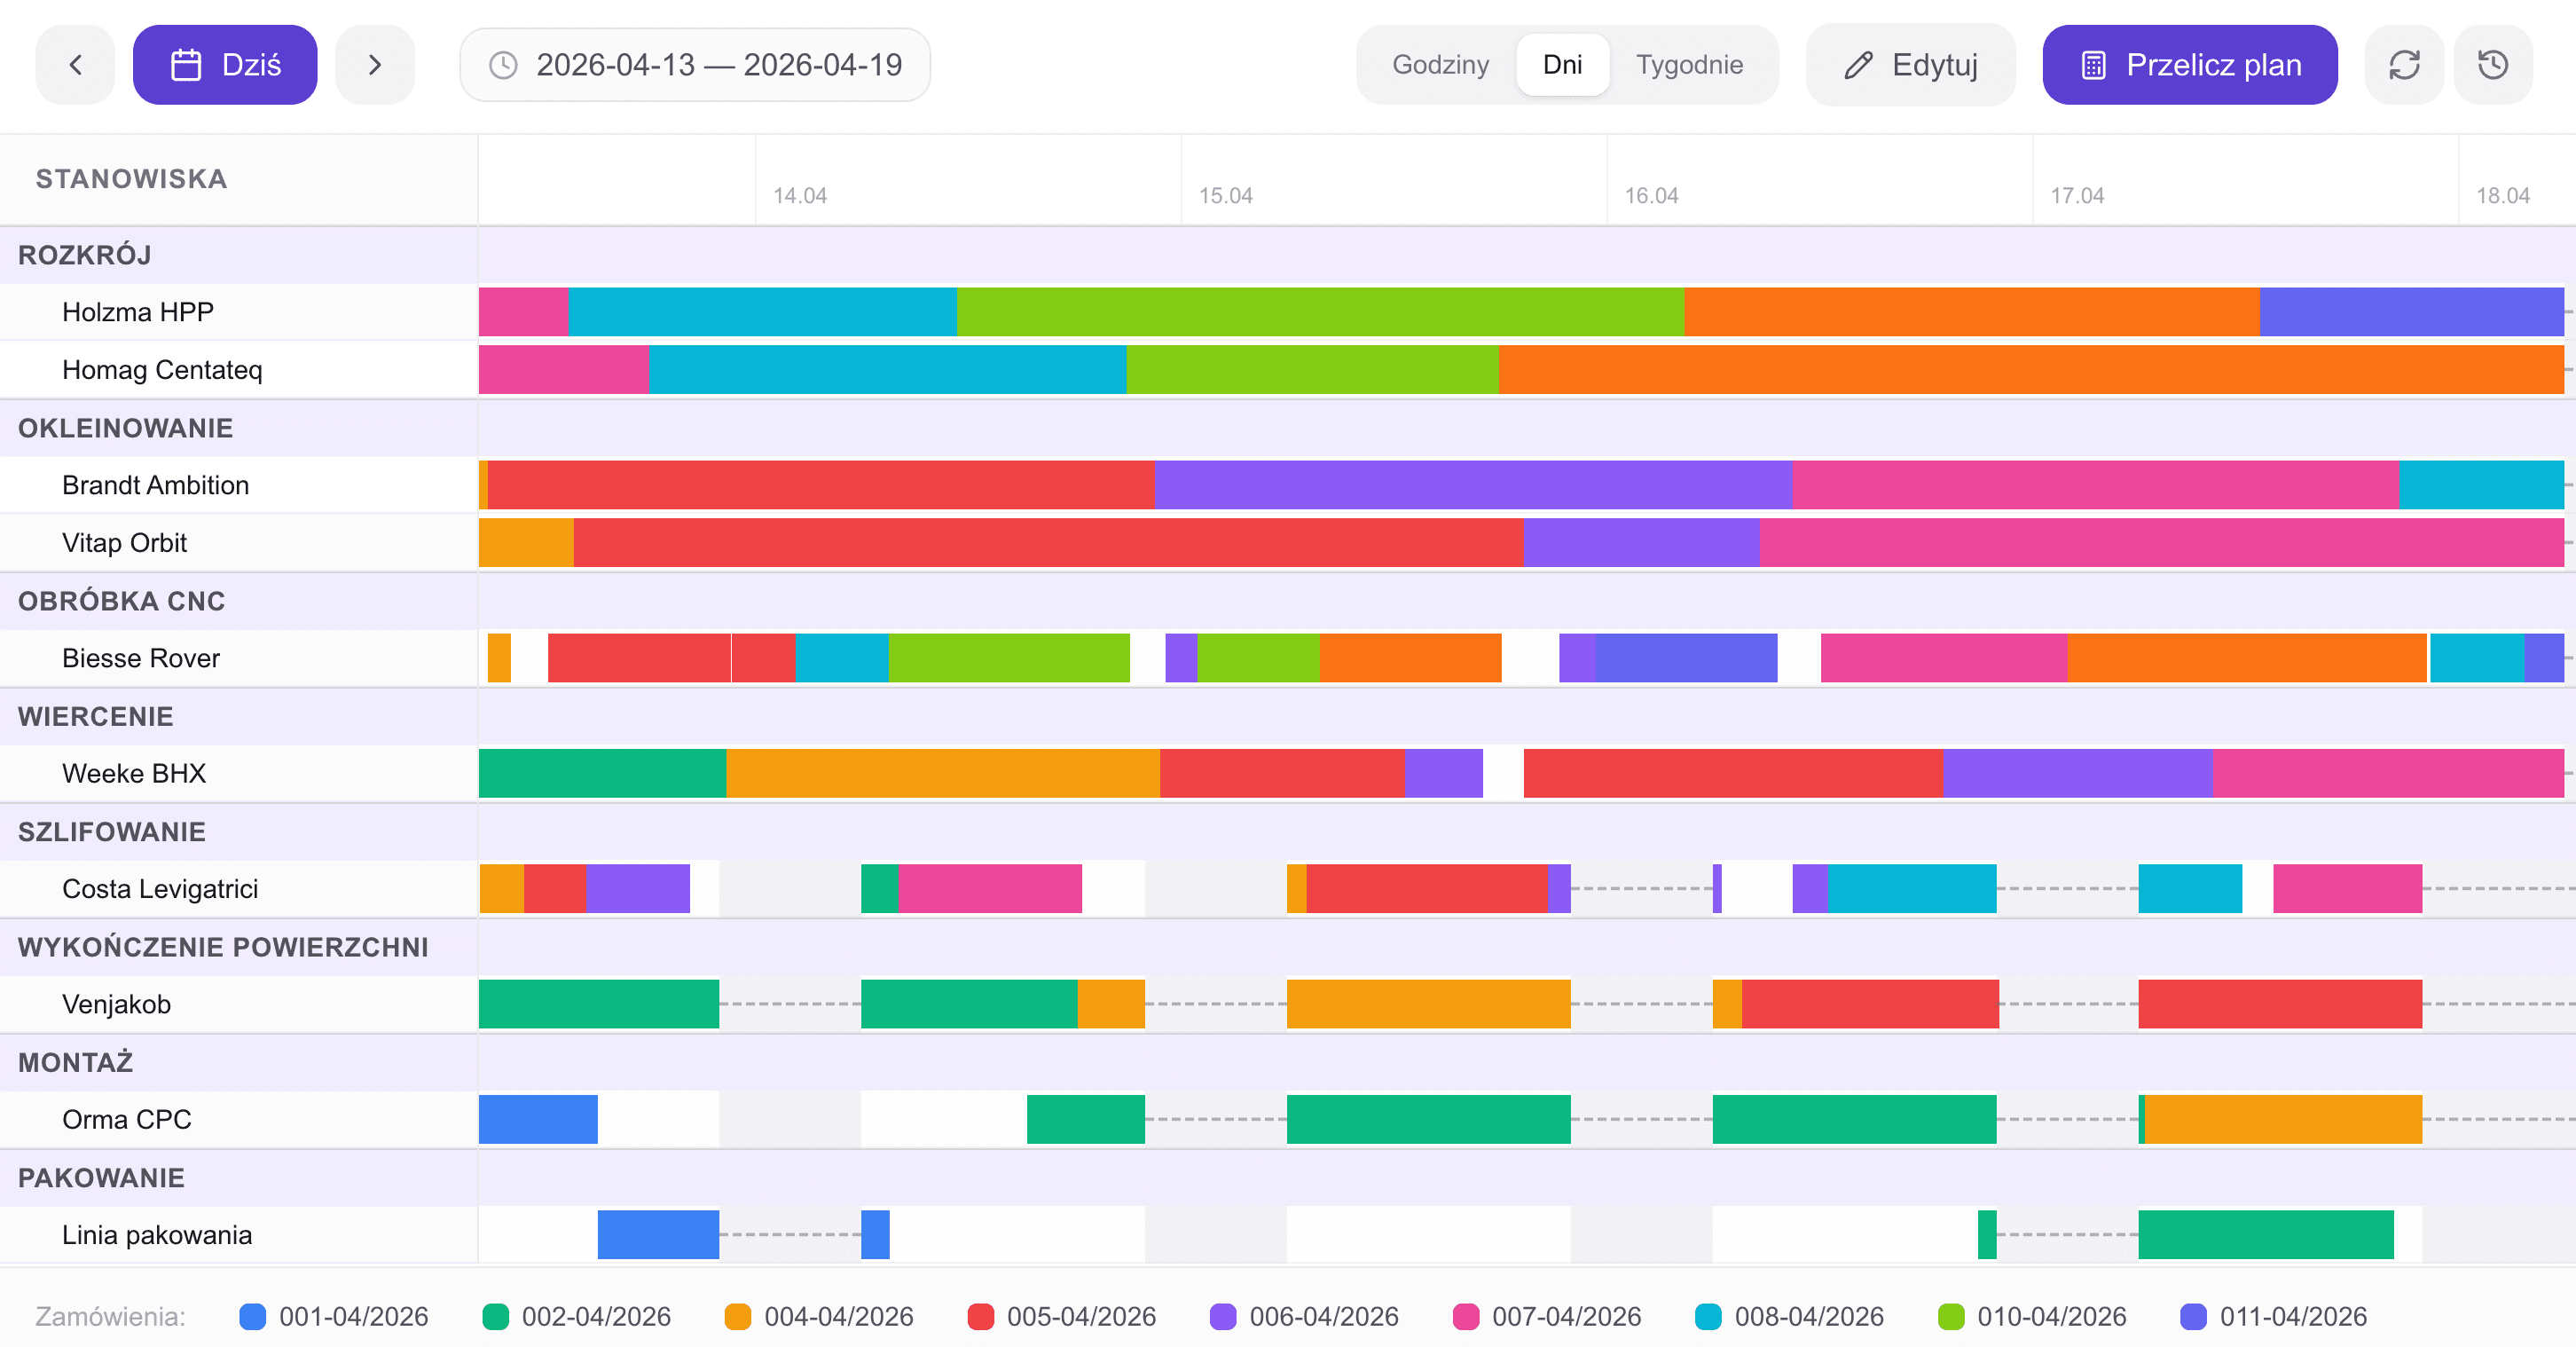Viewport: 2576px width, 1347px height.
Task: Click the calendar icon in the Dziś button
Action: 186,65
